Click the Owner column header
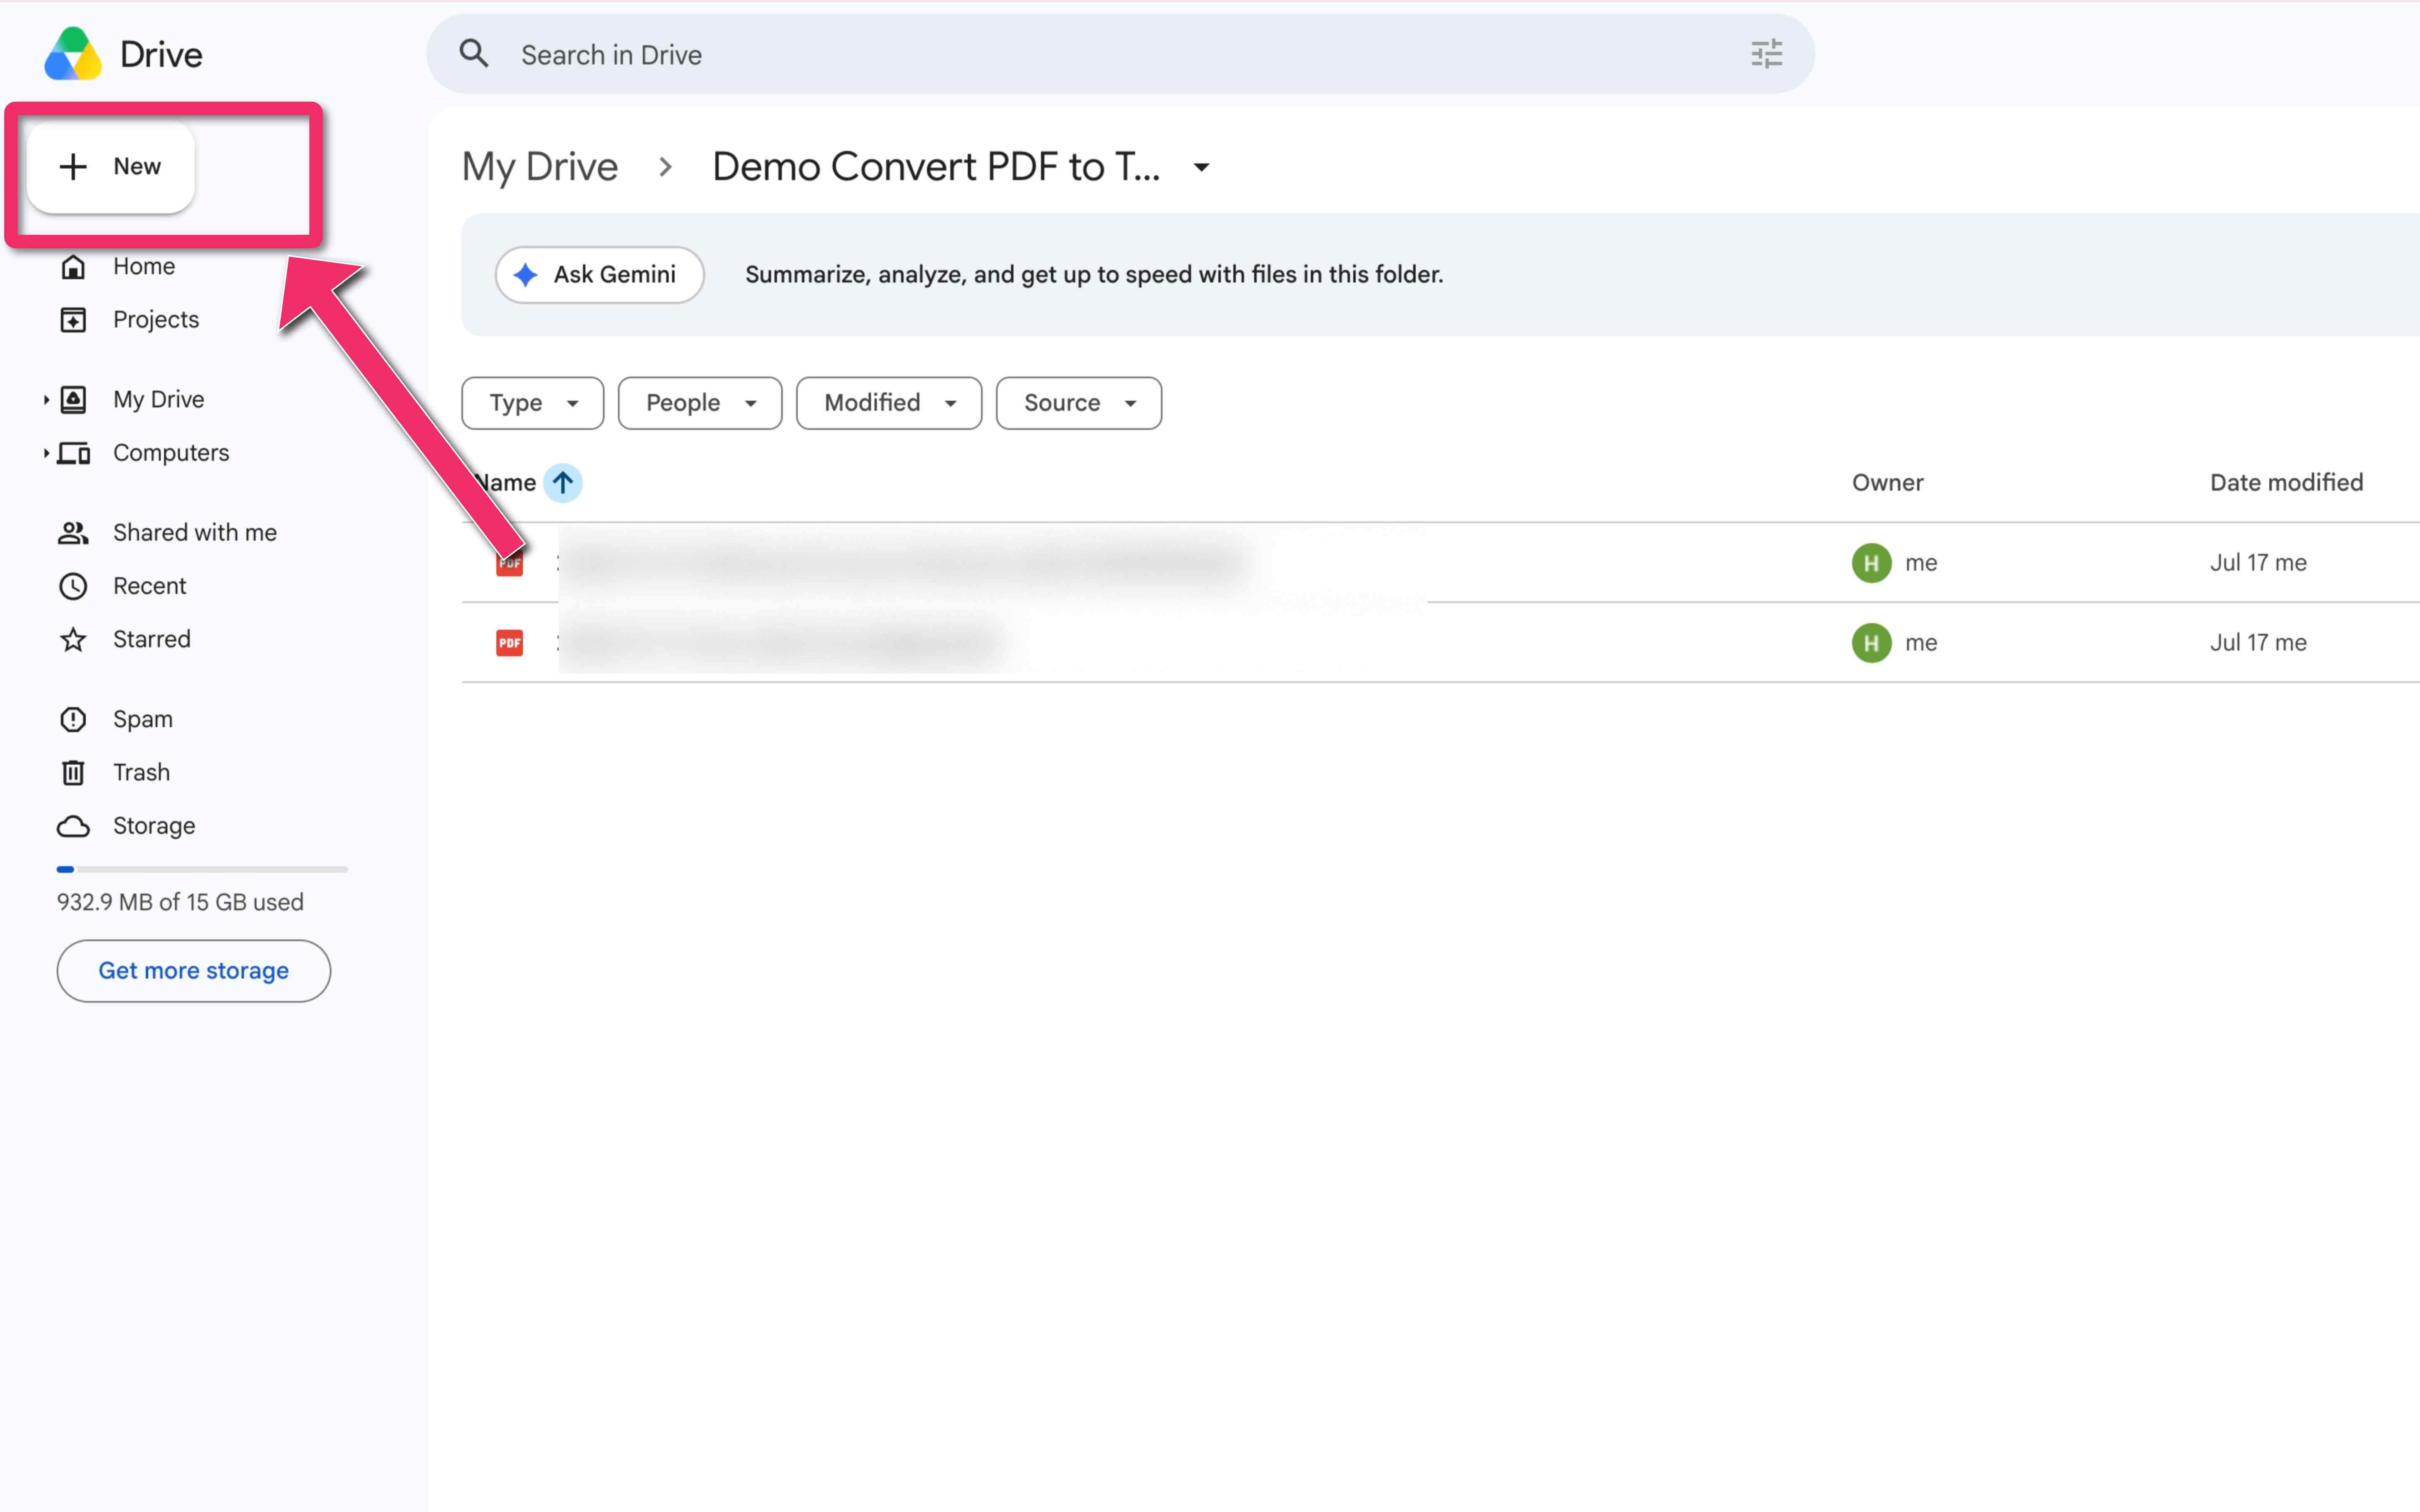The image size is (2420, 1512). click(1888, 483)
